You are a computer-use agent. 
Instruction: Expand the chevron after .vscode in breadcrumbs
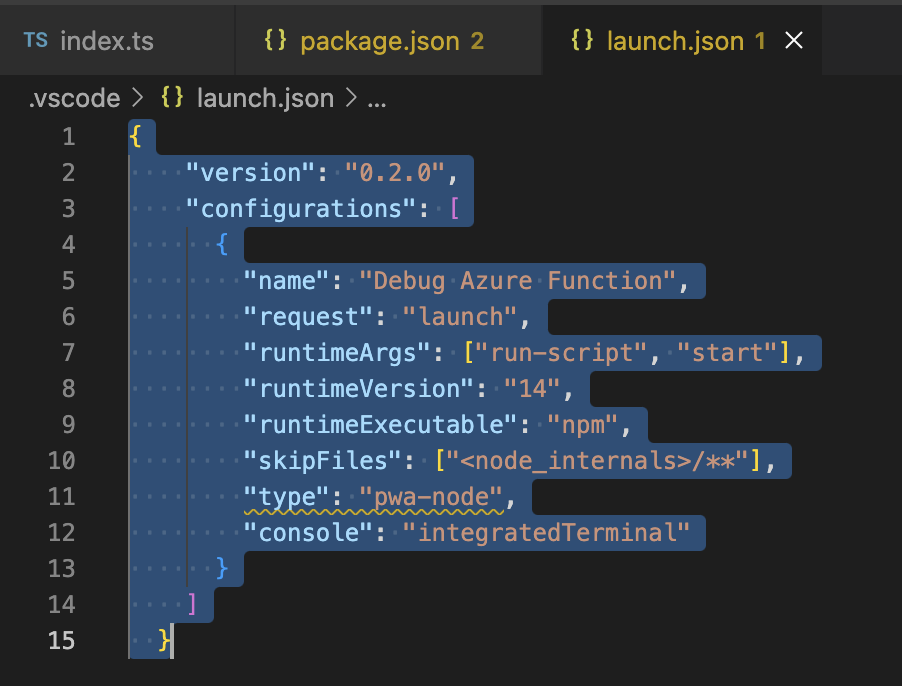coord(139,98)
